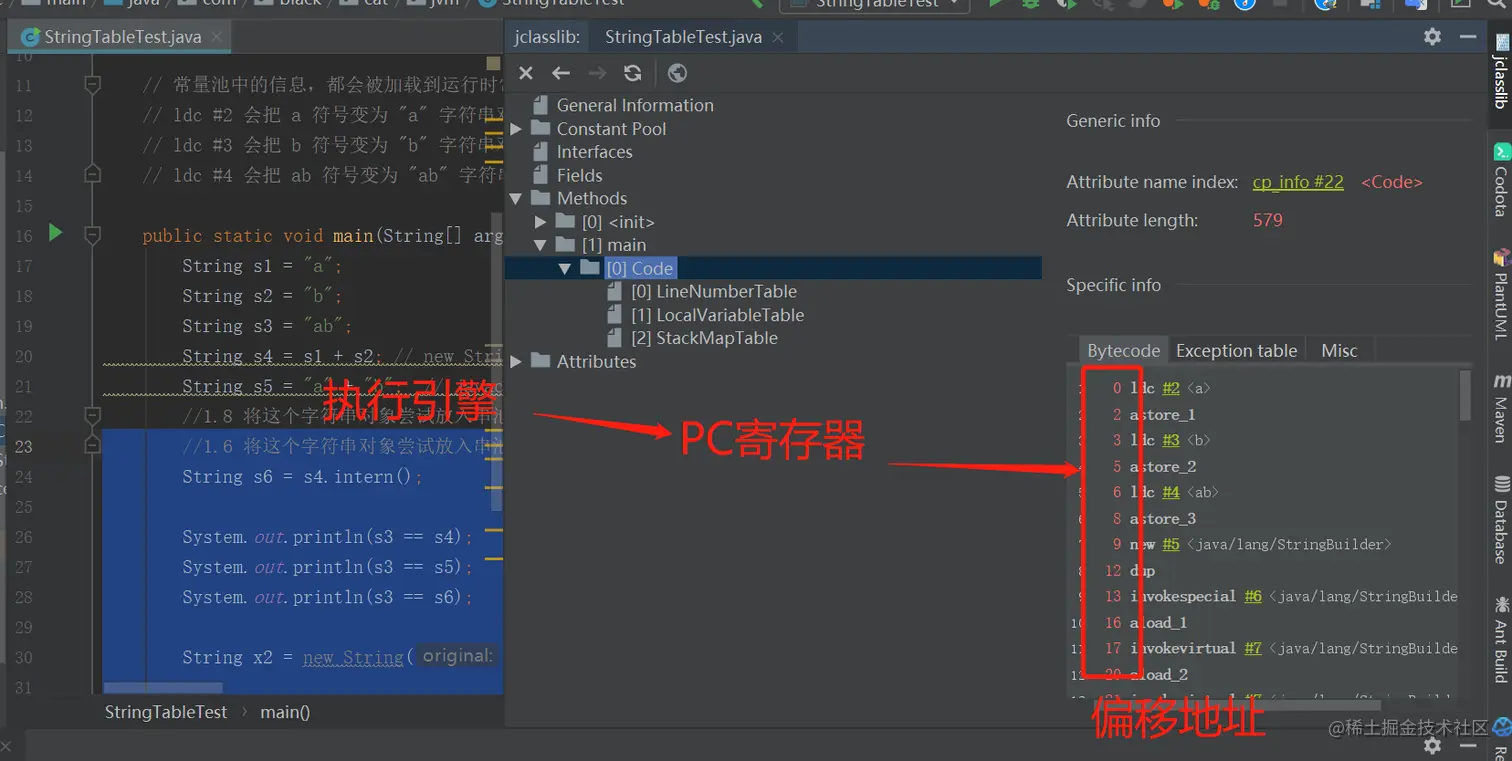Follow the #2 constant link for <a>
The width and height of the screenshot is (1512, 761).
(1170, 388)
